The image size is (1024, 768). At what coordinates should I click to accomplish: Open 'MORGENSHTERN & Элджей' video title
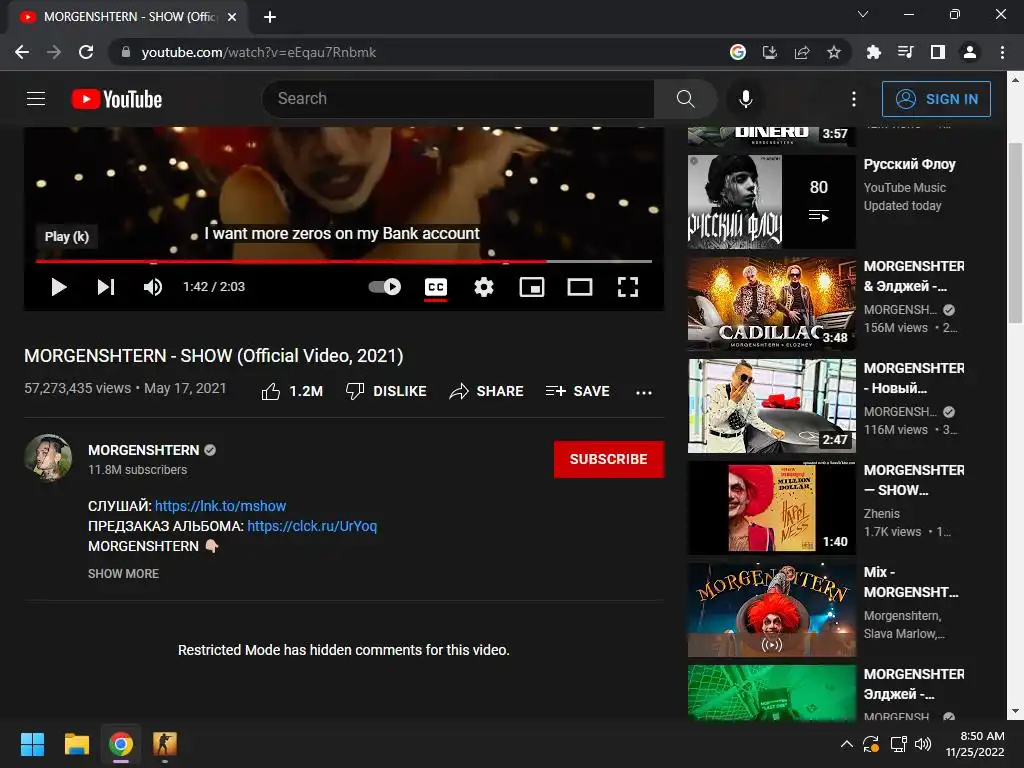point(914,276)
